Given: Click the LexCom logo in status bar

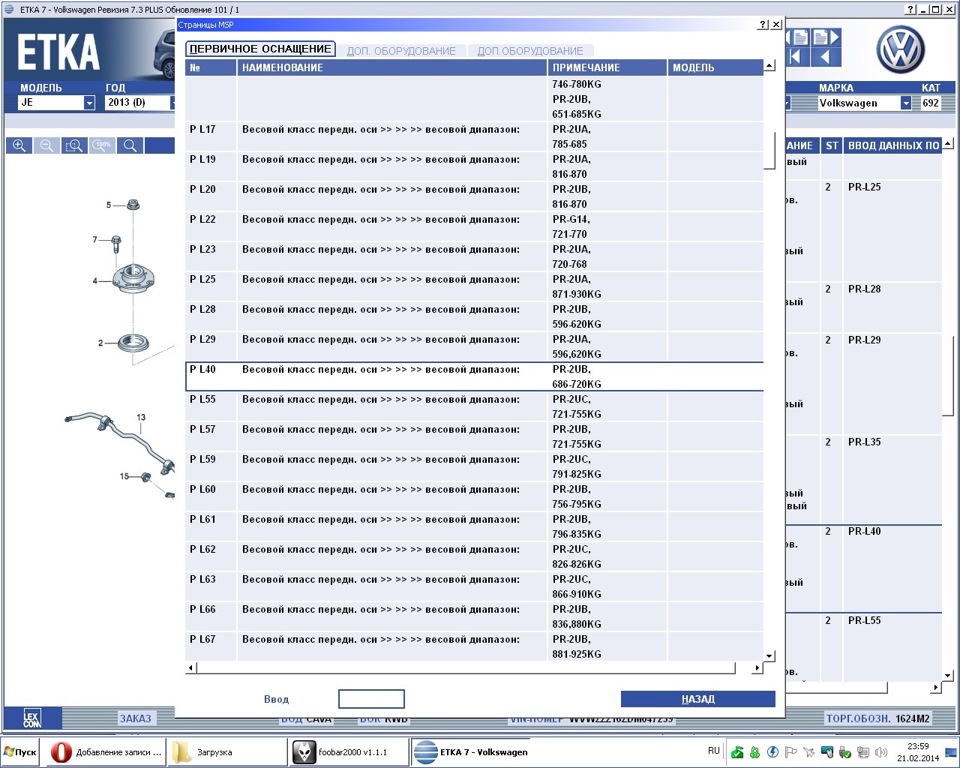Looking at the screenshot, I should click(32, 718).
